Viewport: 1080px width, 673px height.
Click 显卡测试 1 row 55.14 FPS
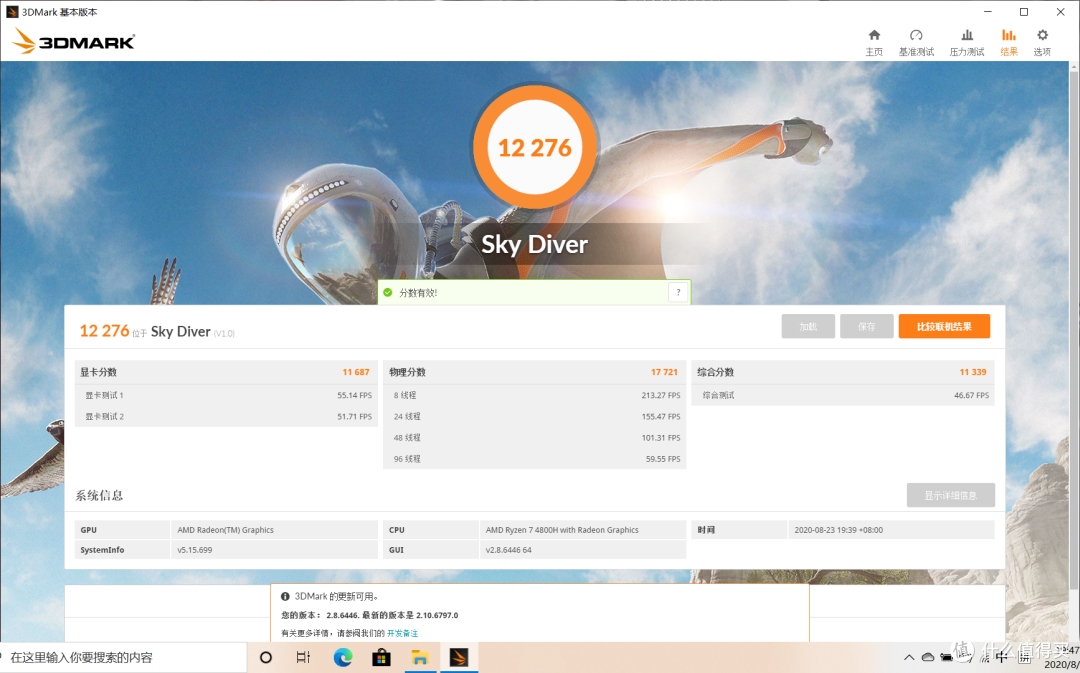[226, 395]
